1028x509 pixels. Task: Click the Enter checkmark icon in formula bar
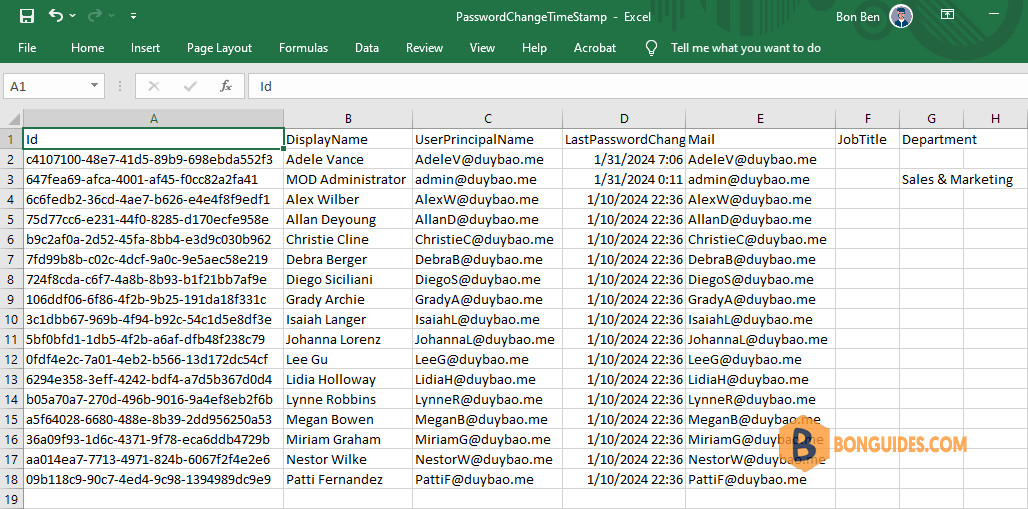pos(191,86)
